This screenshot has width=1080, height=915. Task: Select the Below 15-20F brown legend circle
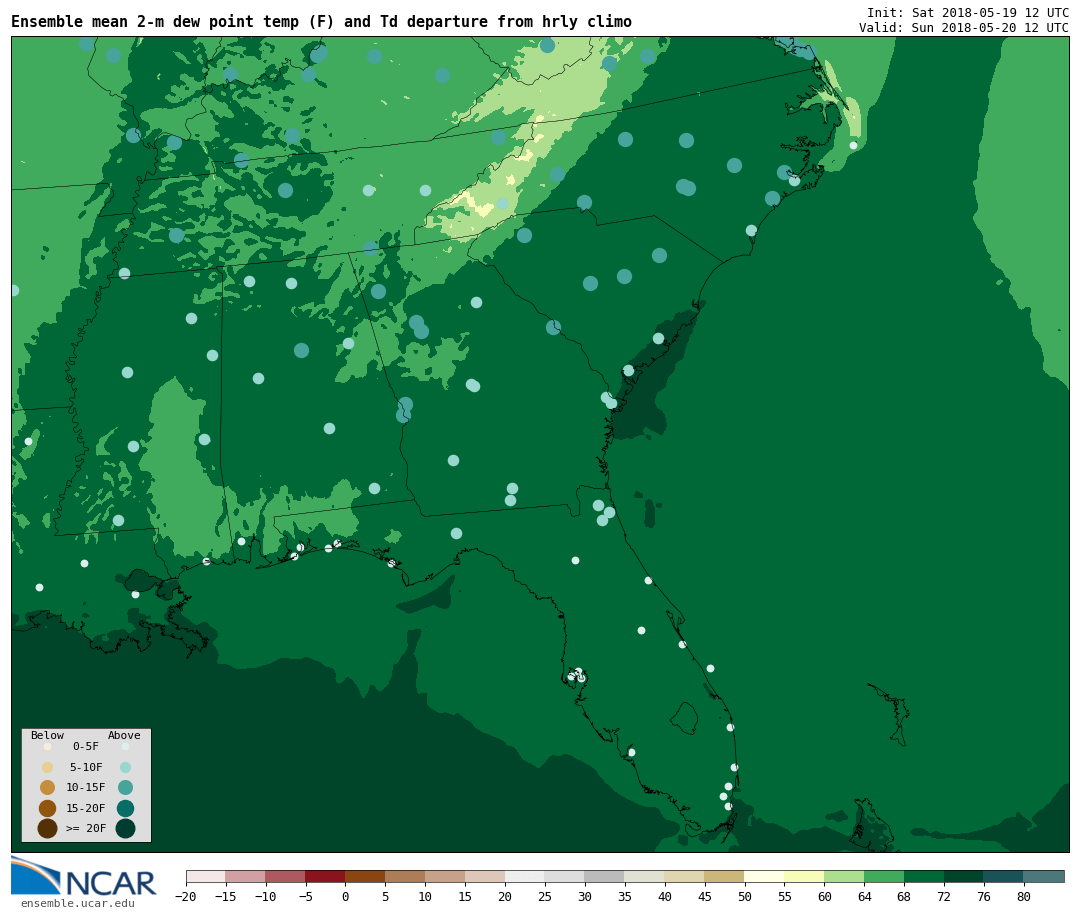tap(48, 808)
